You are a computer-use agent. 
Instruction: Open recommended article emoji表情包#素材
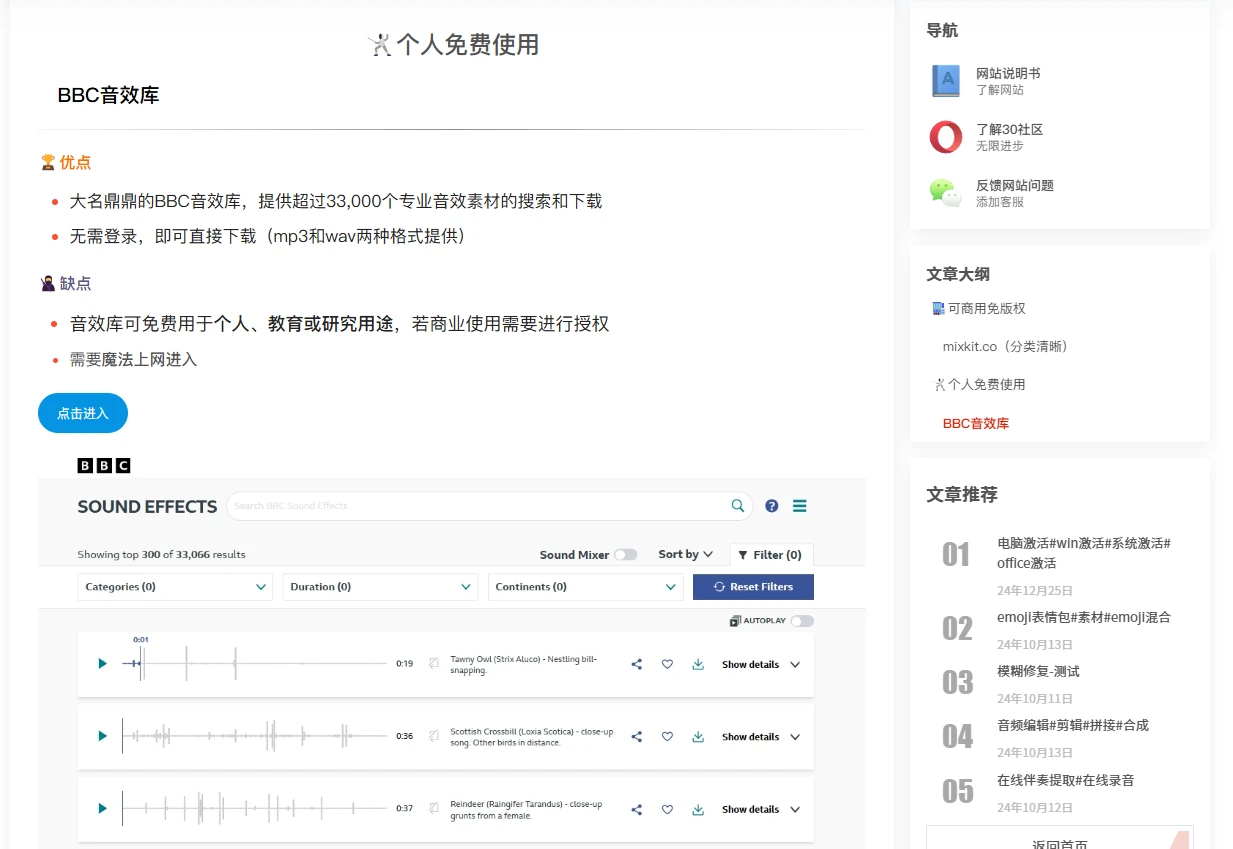(x=1084, y=617)
